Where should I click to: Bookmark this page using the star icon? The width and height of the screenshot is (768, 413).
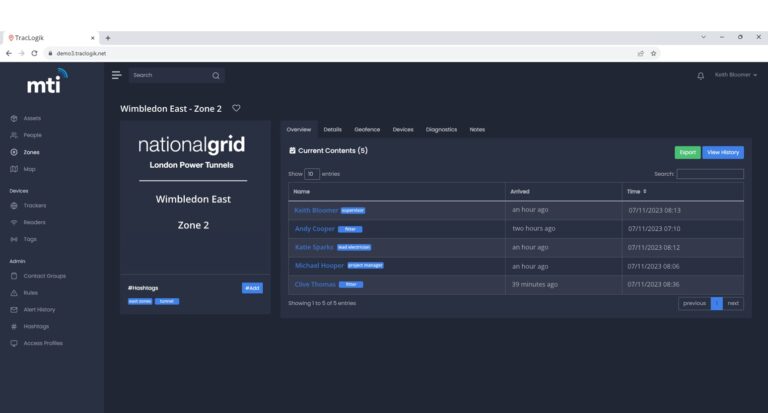click(653, 53)
